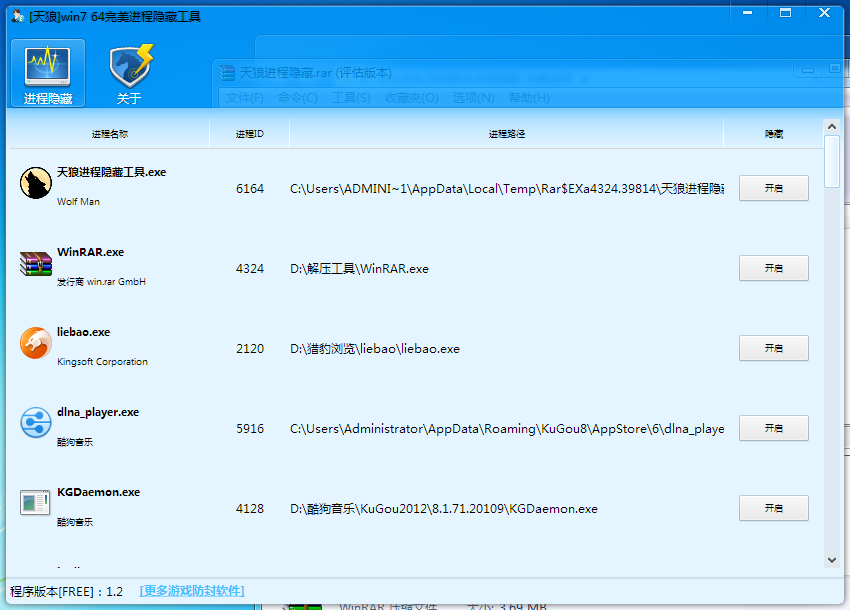Click the dlna_player.exe blue icon
Screen dimensions: 850x610
tap(36, 422)
